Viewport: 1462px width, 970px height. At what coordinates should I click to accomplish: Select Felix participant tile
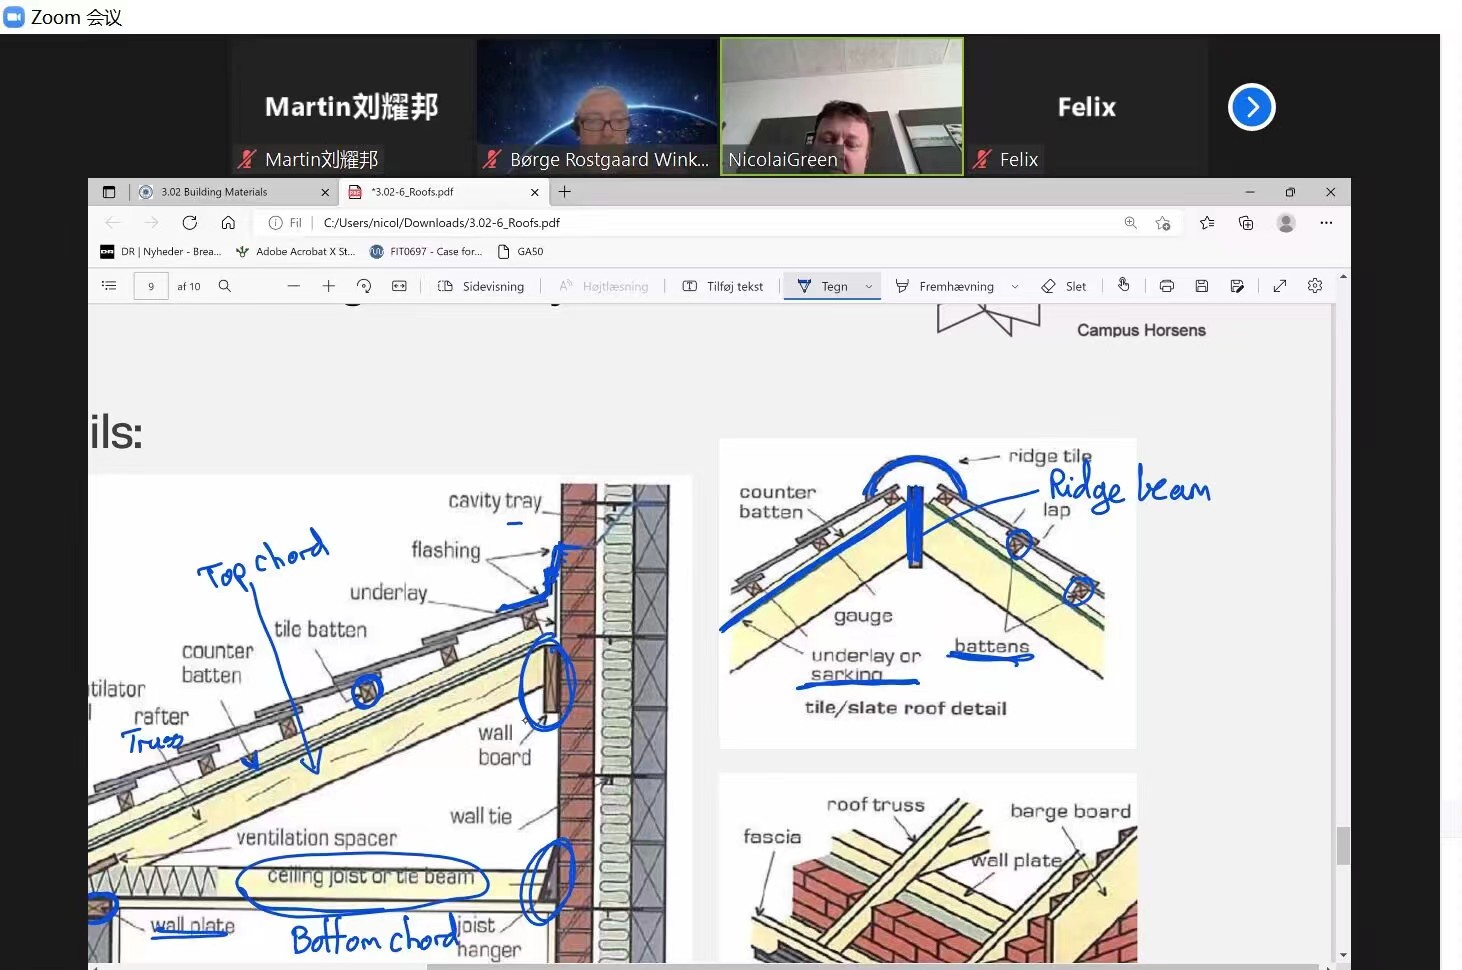[x=1087, y=107]
